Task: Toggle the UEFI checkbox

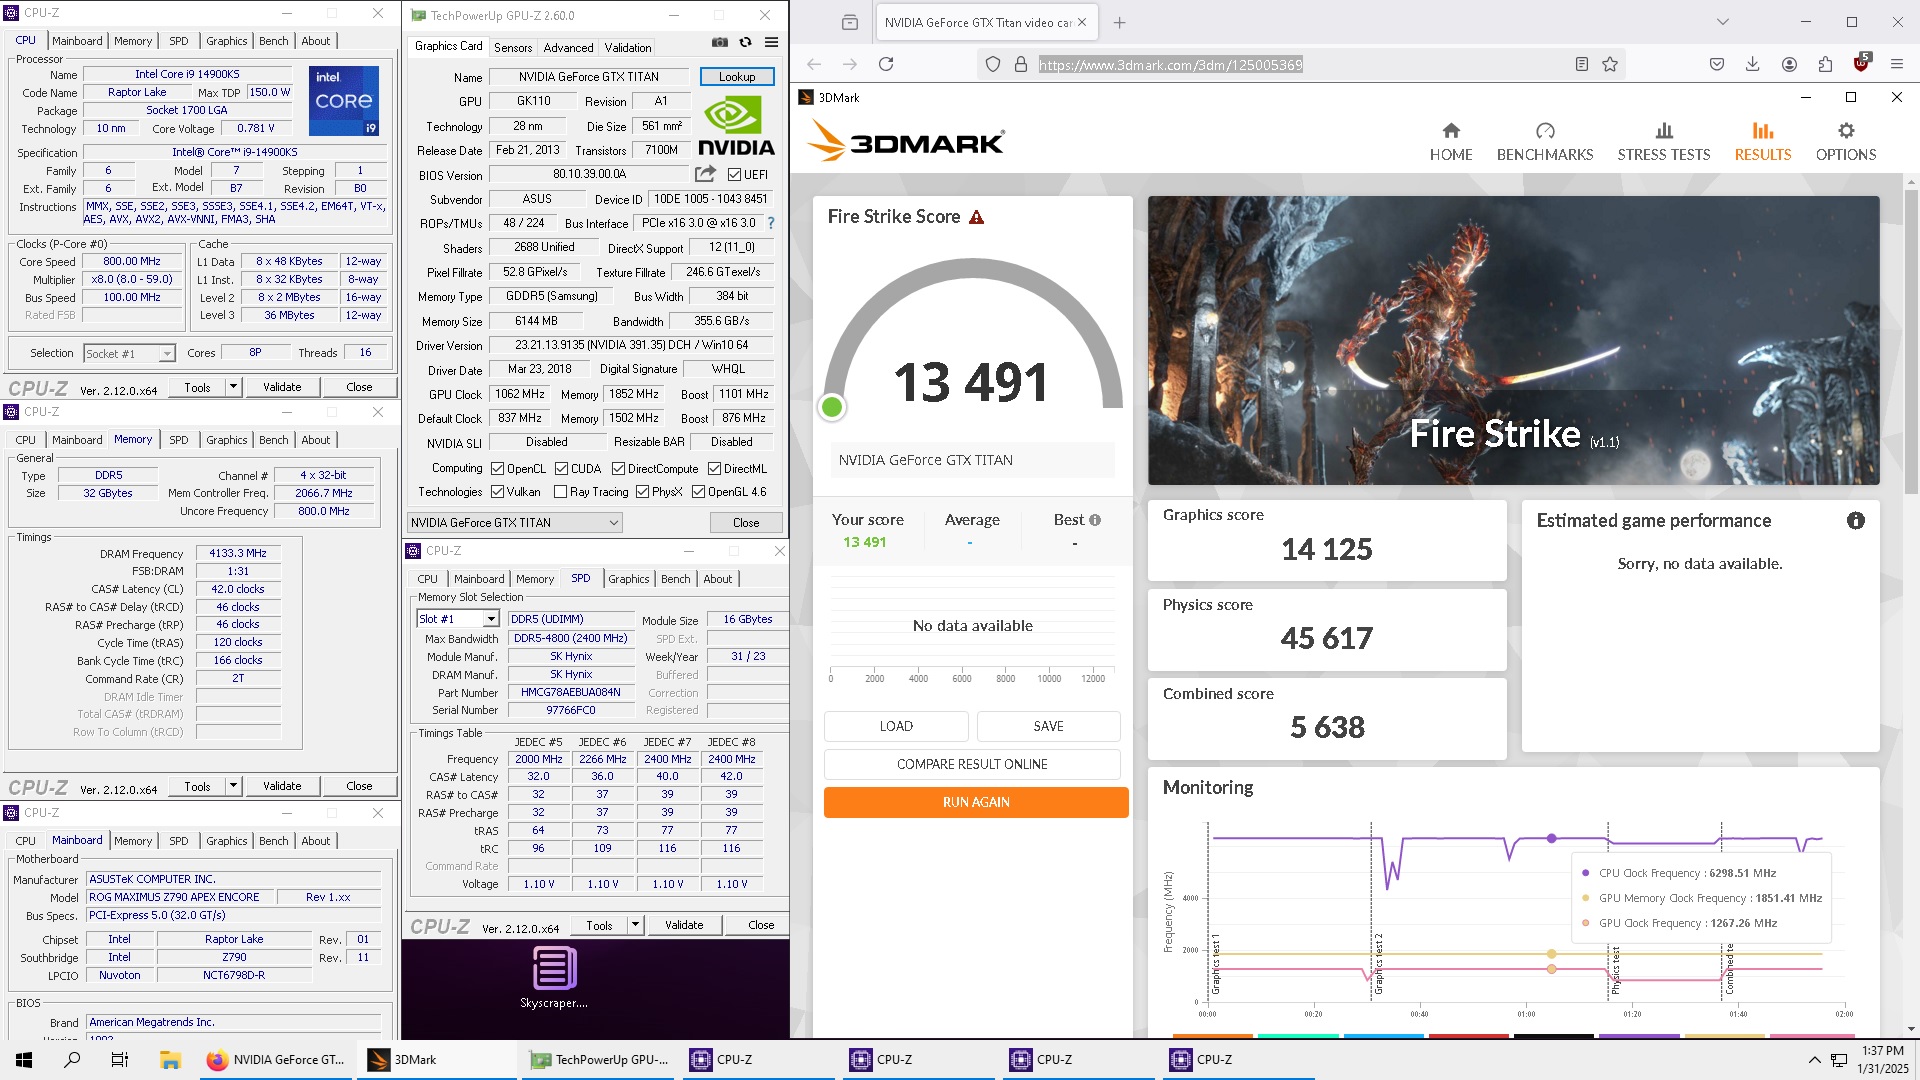Action: coord(734,174)
